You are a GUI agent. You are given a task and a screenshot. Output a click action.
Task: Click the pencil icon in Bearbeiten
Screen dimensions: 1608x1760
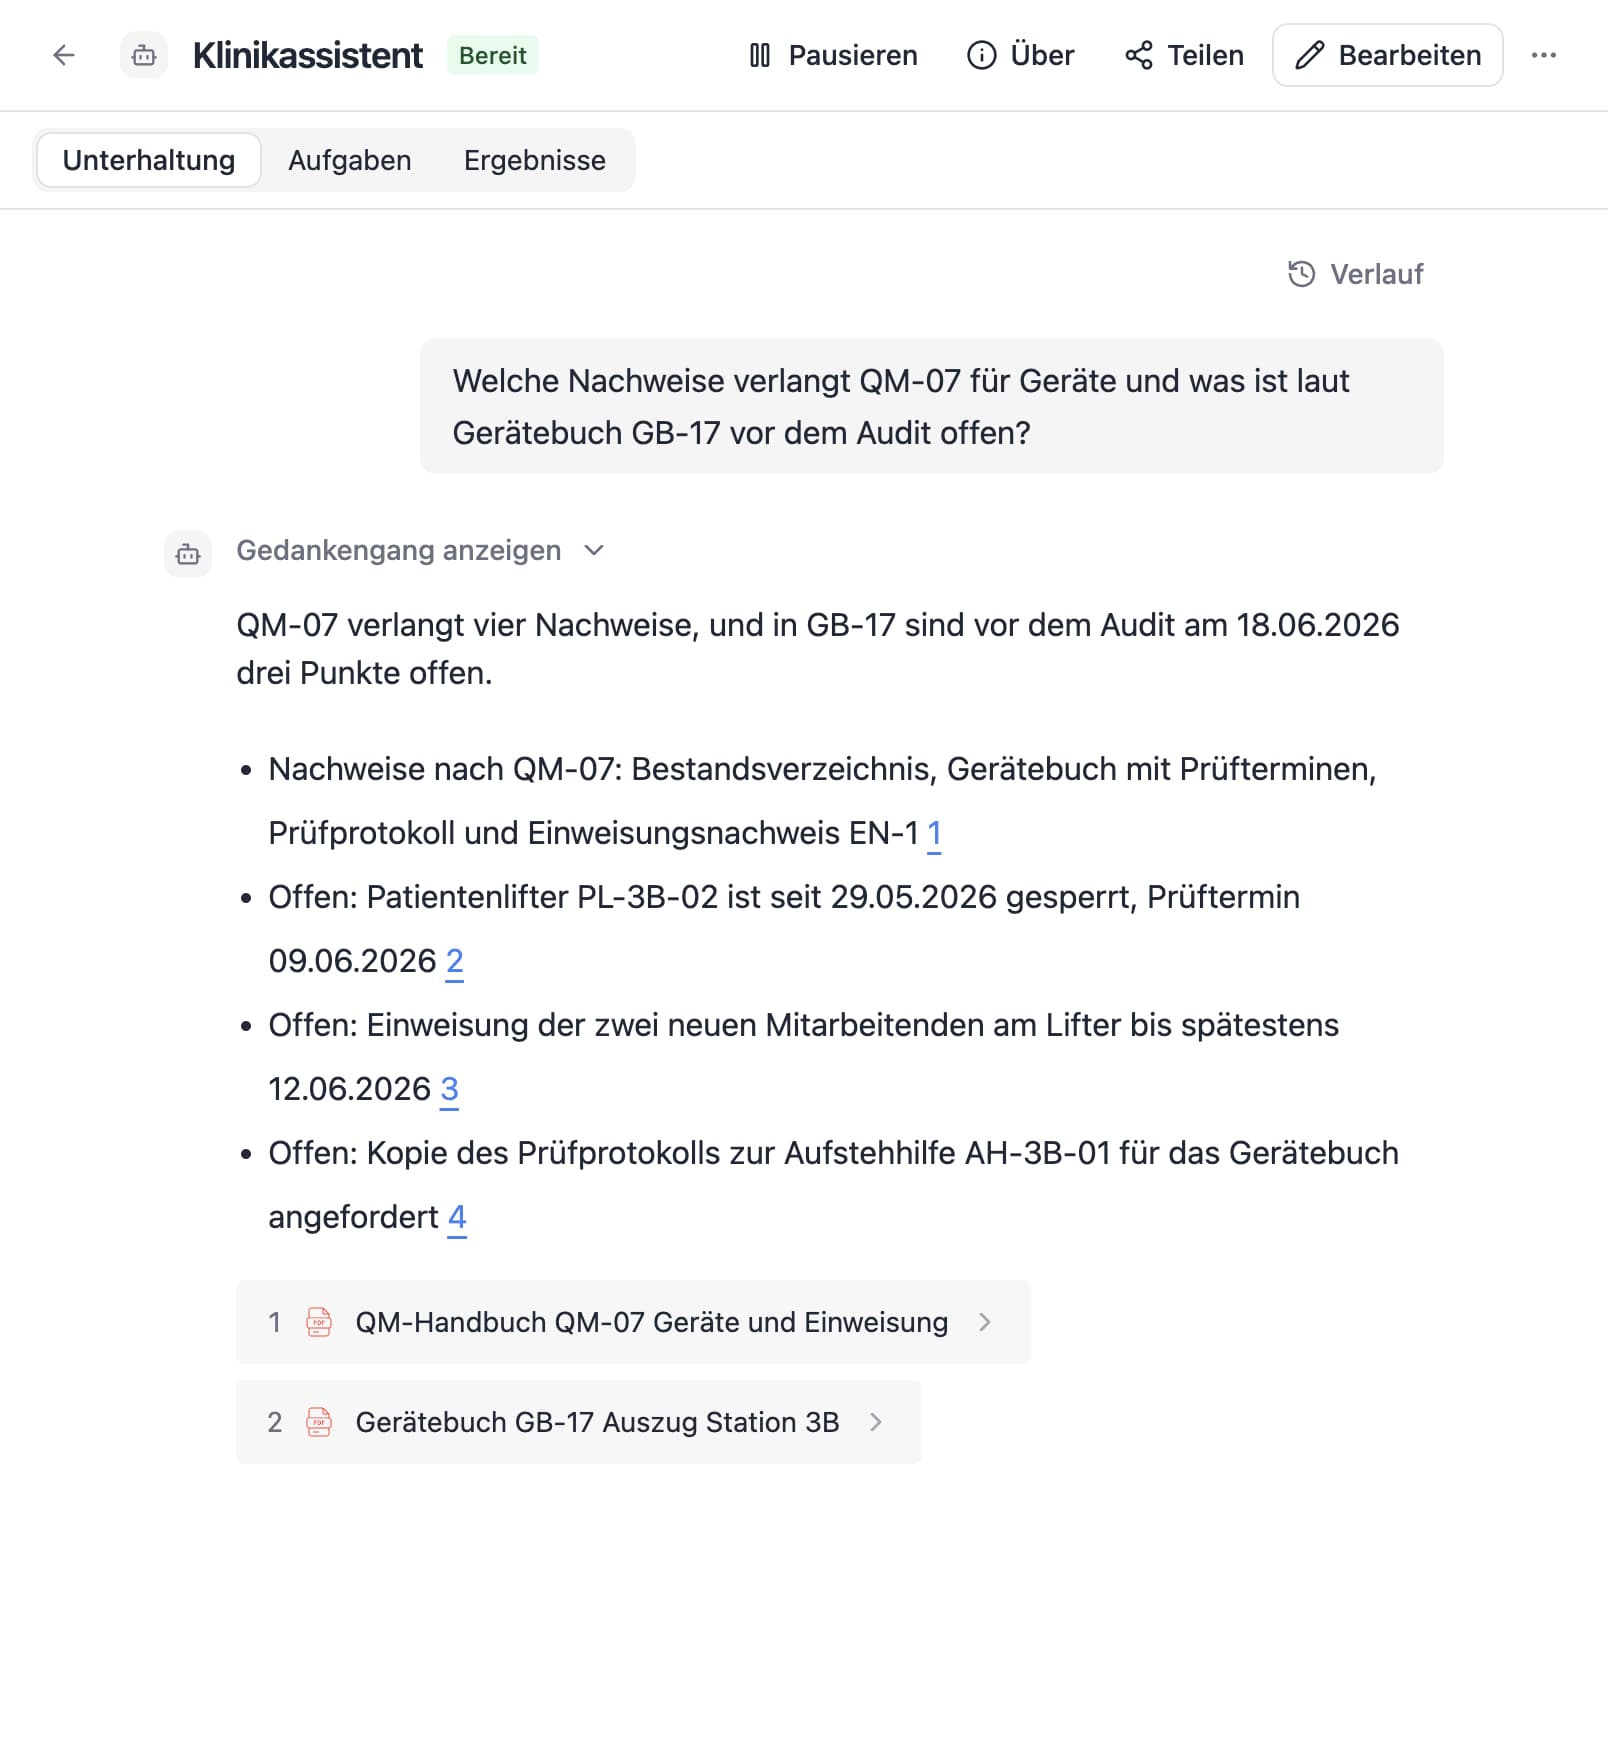pos(1310,55)
